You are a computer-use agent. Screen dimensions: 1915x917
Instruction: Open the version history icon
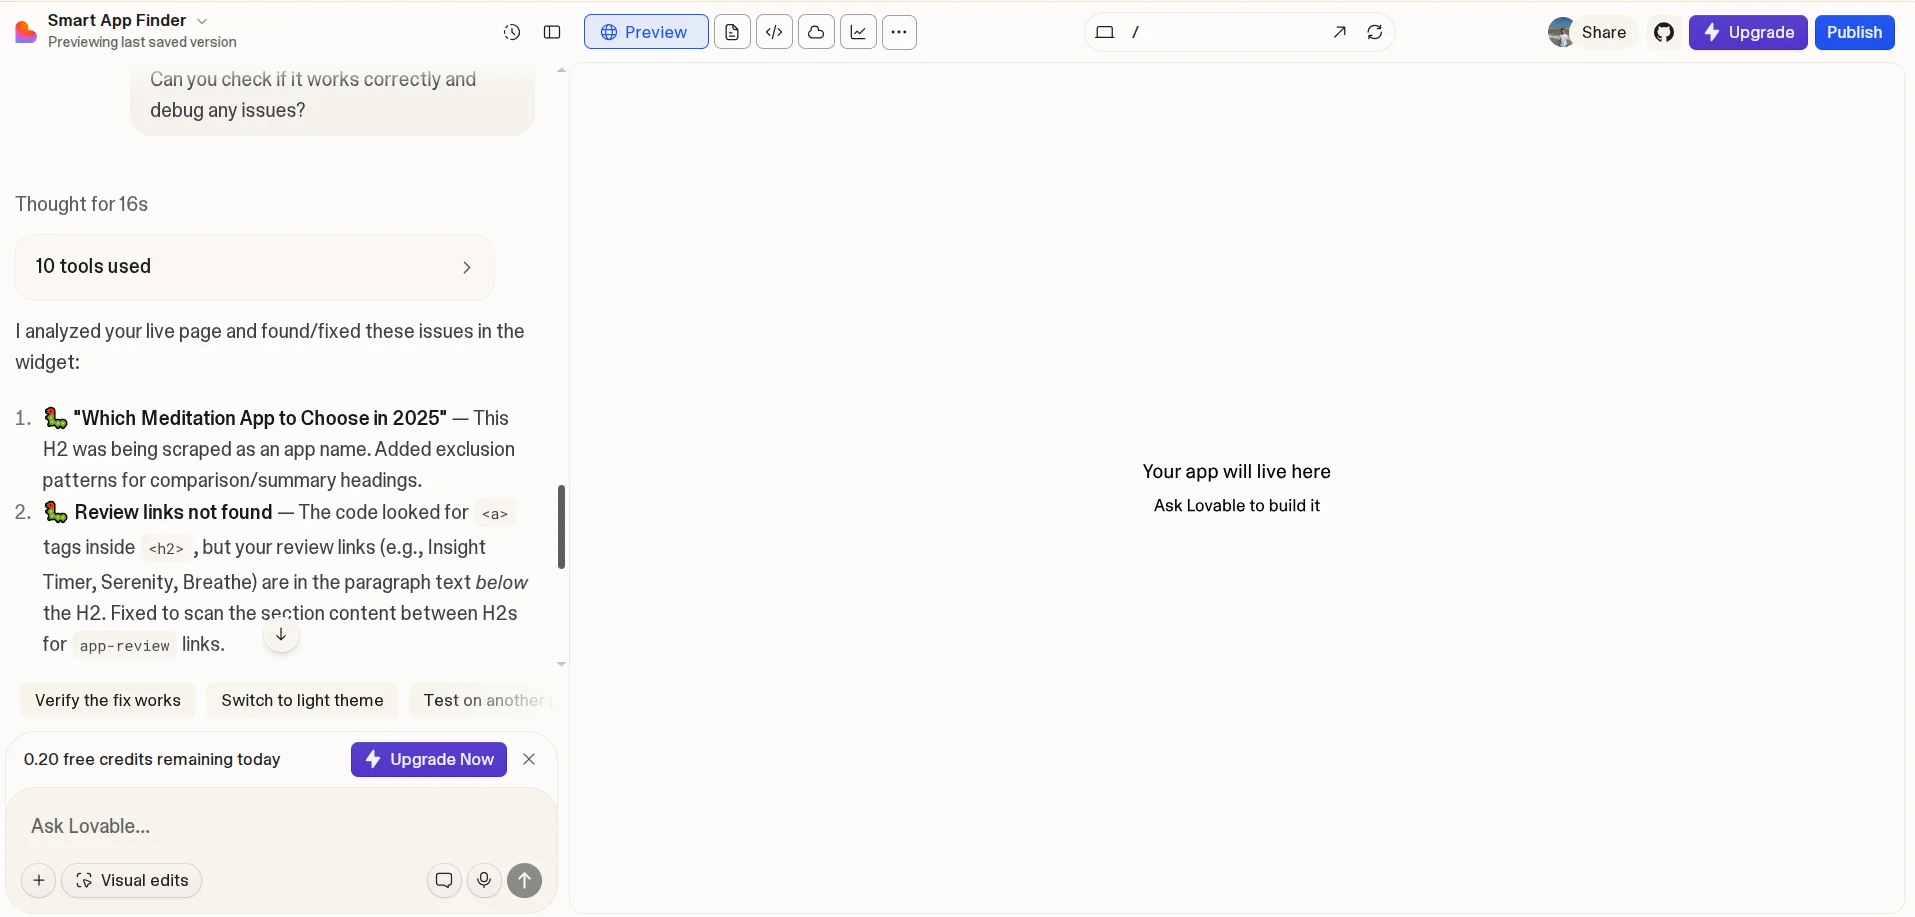click(511, 32)
